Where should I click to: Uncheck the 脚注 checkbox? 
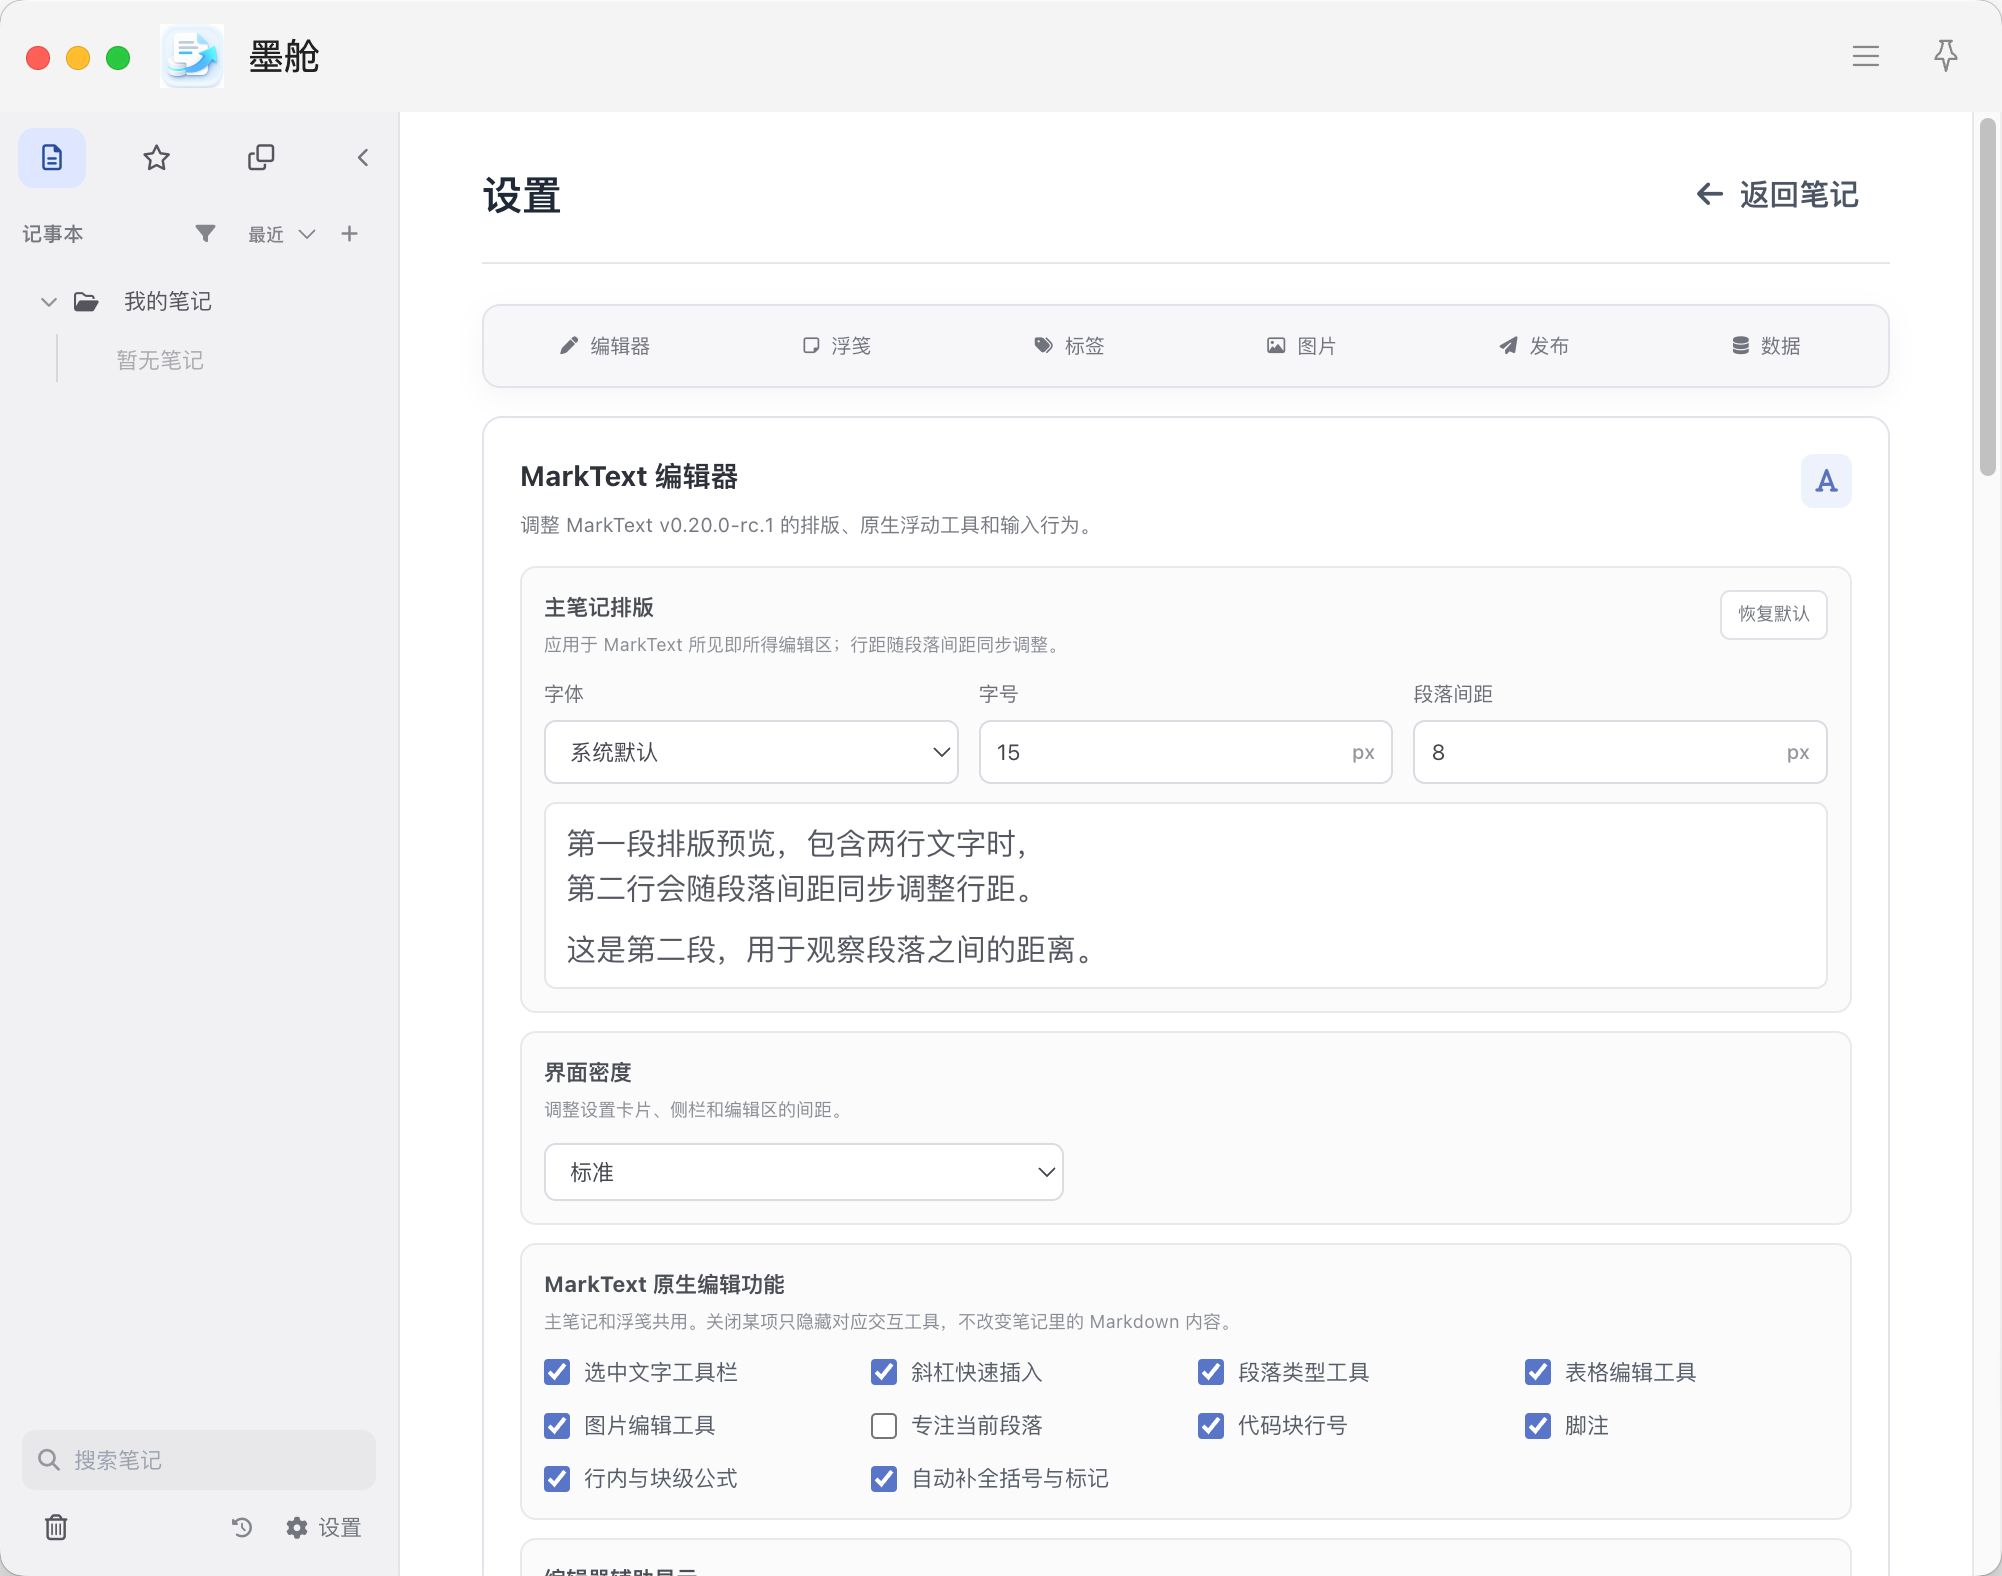(x=1538, y=1425)
